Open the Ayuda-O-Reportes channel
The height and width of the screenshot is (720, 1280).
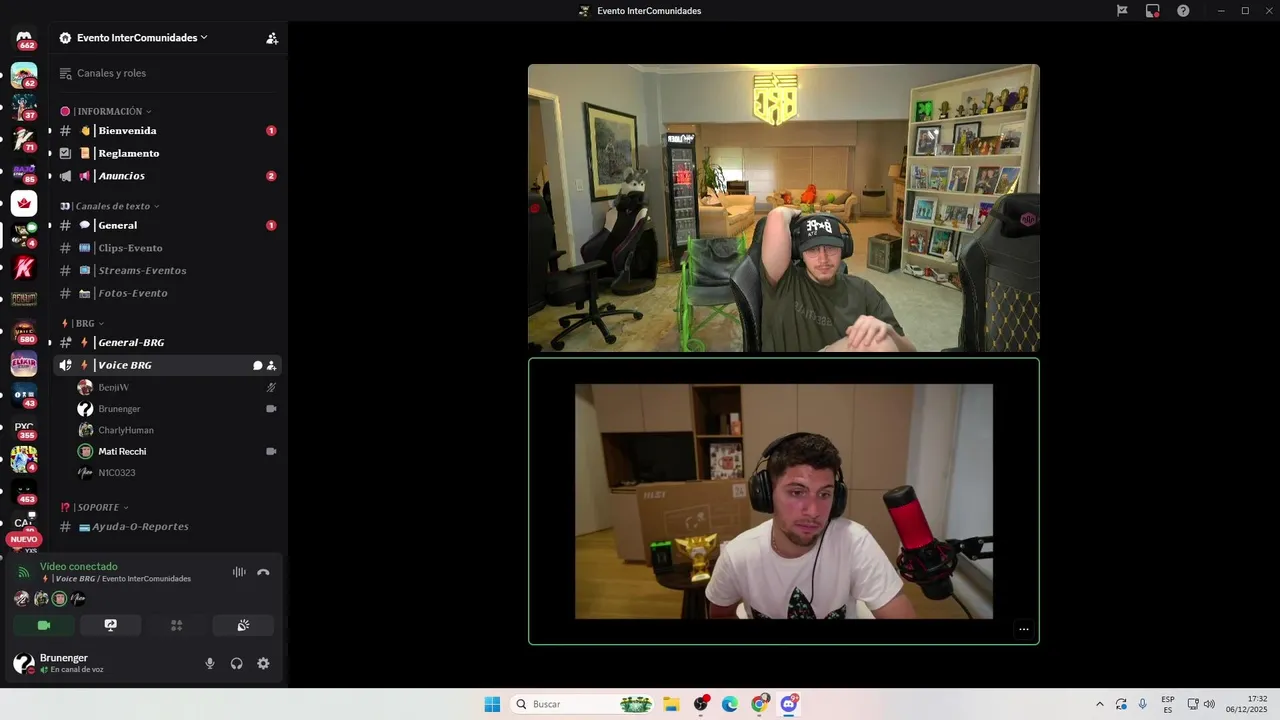click(x=168, y=526)
